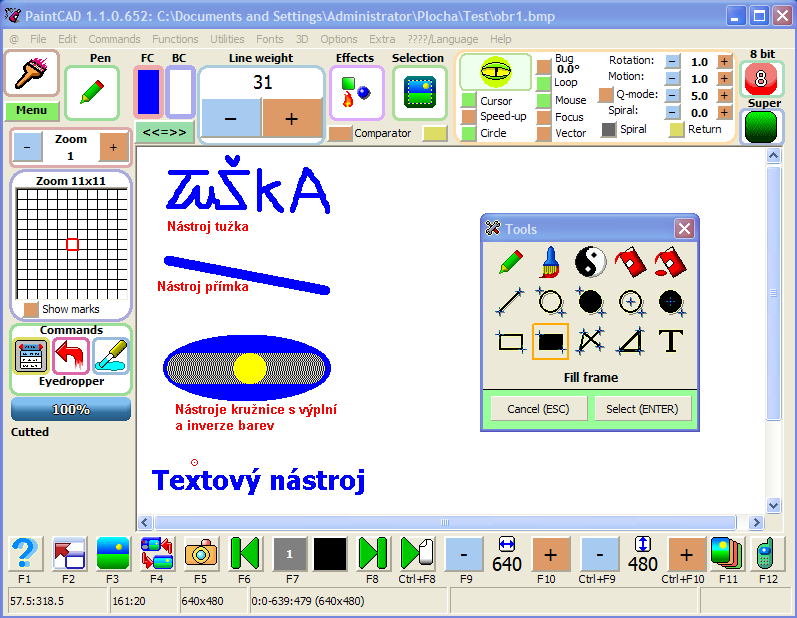Increase Line weight with plus button
The width and height of the screenshot is (797, 618).
(x=292, y=118)
